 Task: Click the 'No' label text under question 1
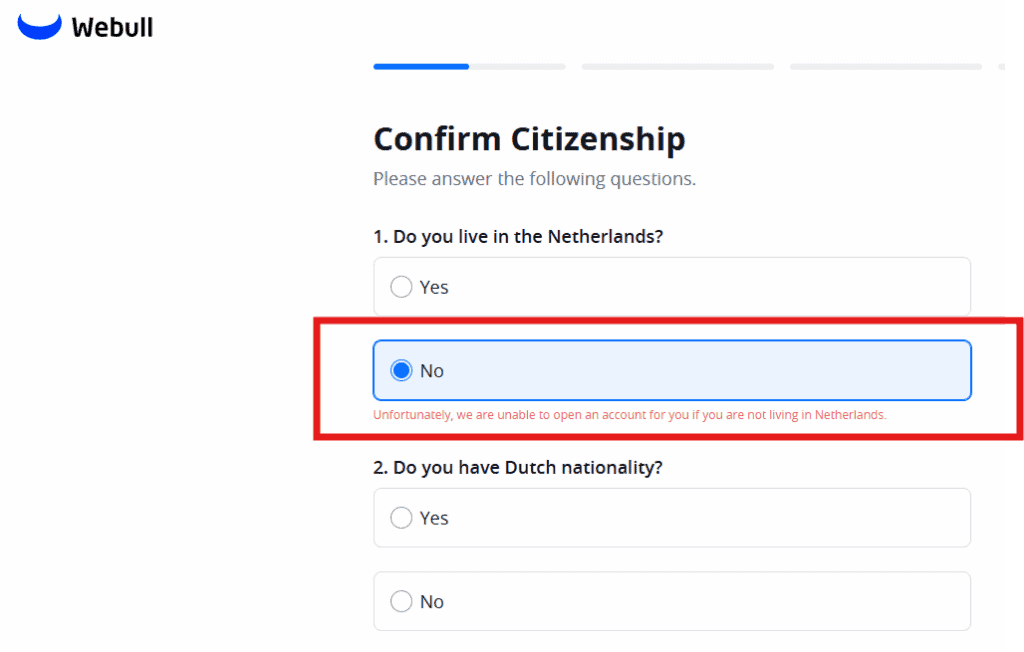pos(432,371)
